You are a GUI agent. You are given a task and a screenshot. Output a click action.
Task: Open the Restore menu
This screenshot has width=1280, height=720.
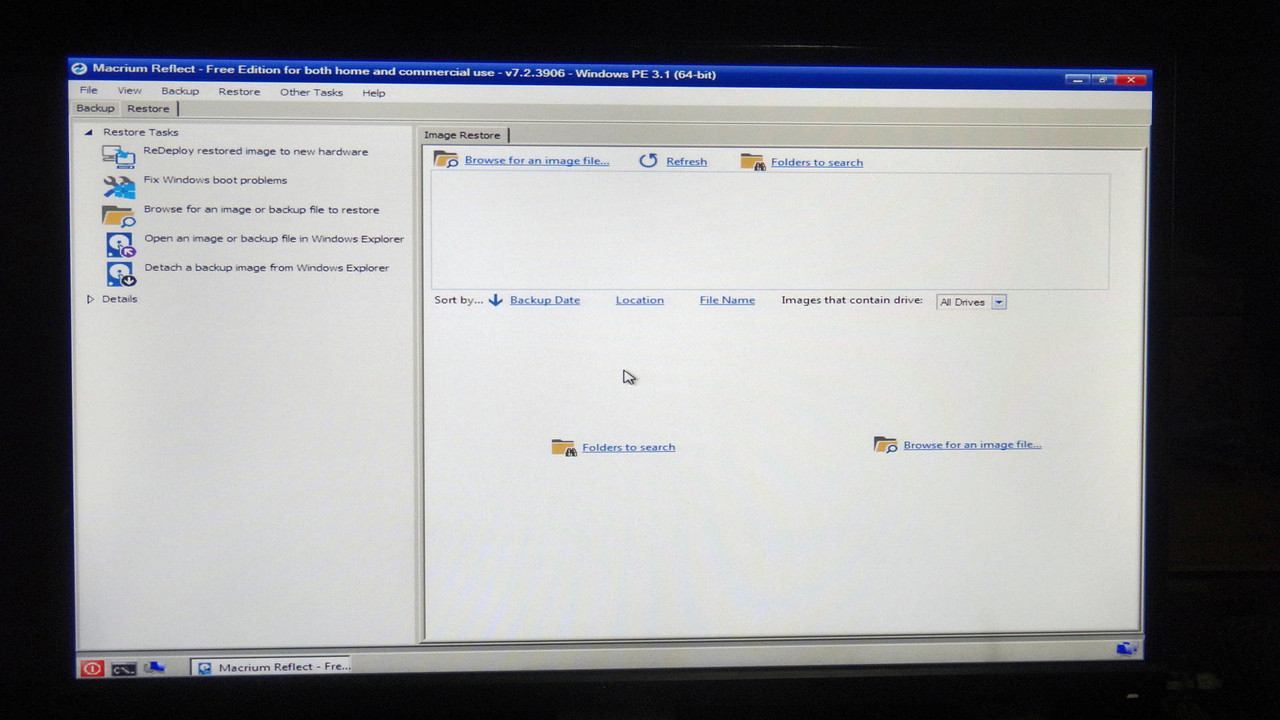point(239,92)
